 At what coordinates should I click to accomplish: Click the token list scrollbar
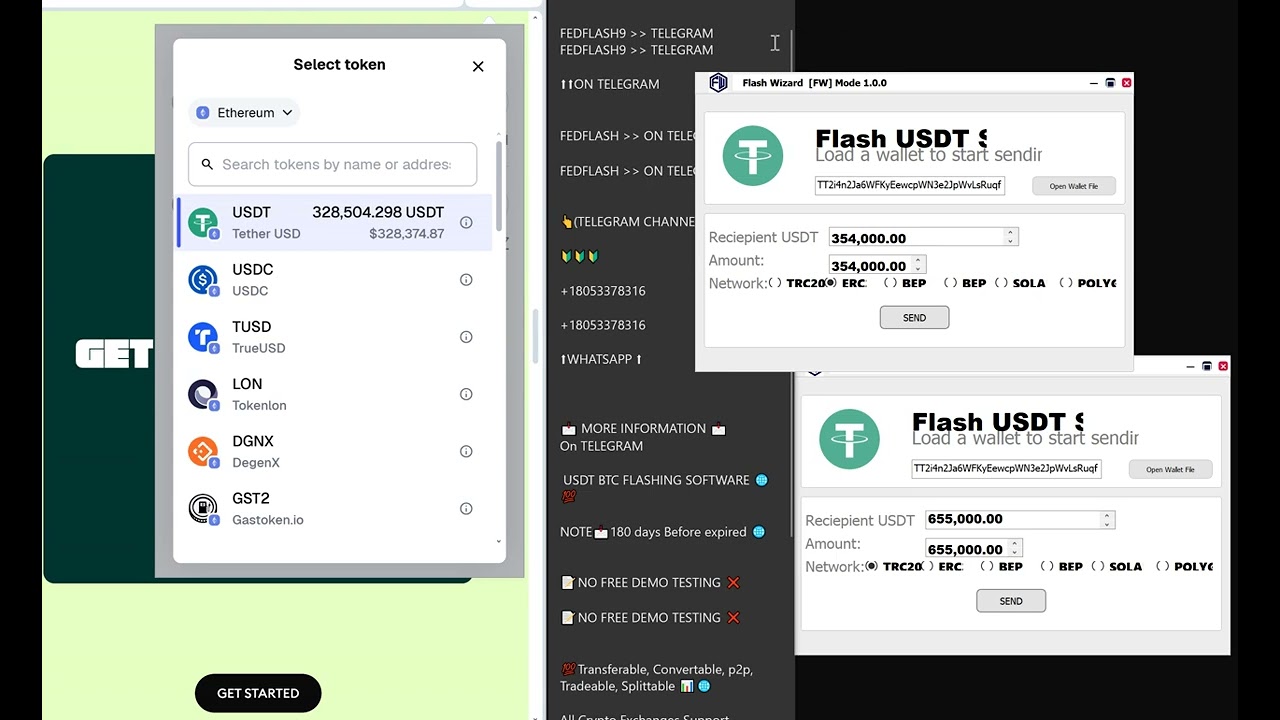[x=499, y=185]
